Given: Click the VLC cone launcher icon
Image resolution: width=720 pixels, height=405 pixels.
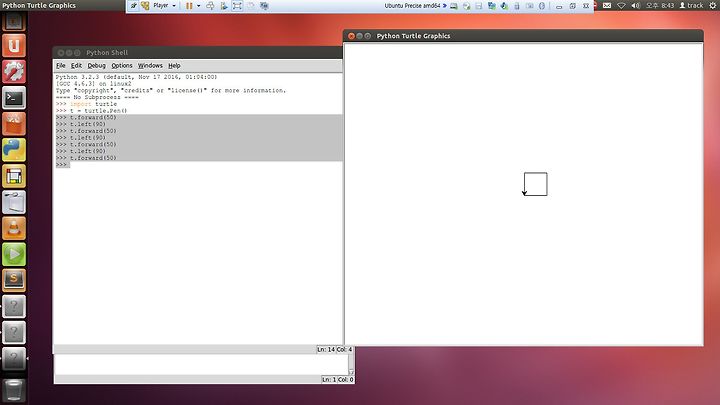Looking at the screenshot, I should coord(14,228).
